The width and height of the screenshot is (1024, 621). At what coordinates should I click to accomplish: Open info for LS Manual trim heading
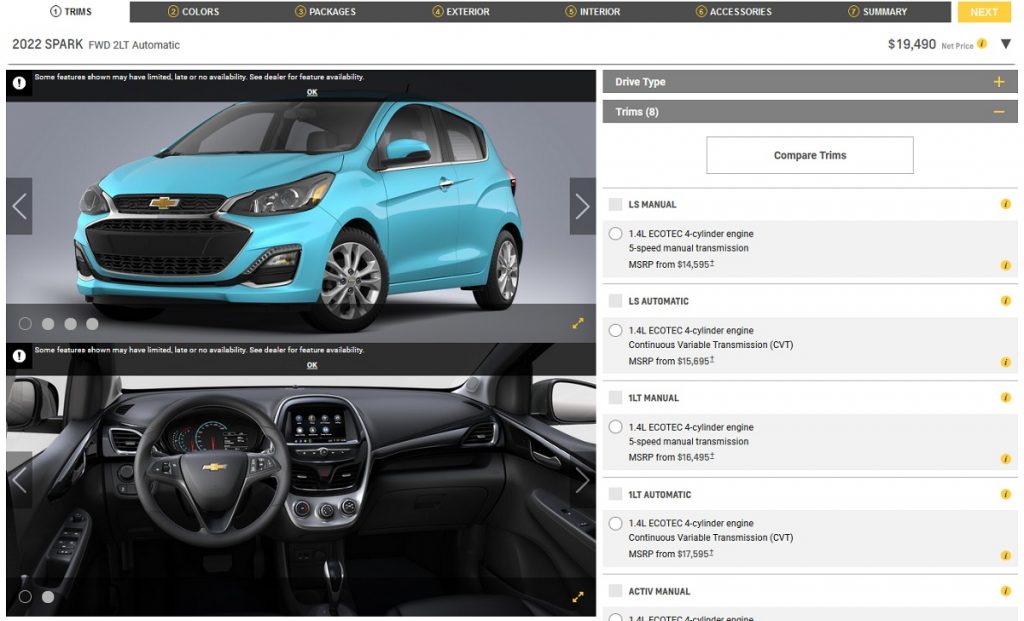pos(1006,204)
